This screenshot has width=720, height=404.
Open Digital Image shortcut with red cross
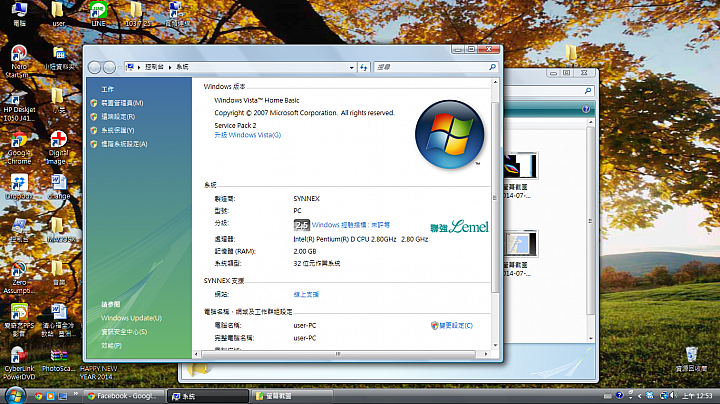coord(58,148)
